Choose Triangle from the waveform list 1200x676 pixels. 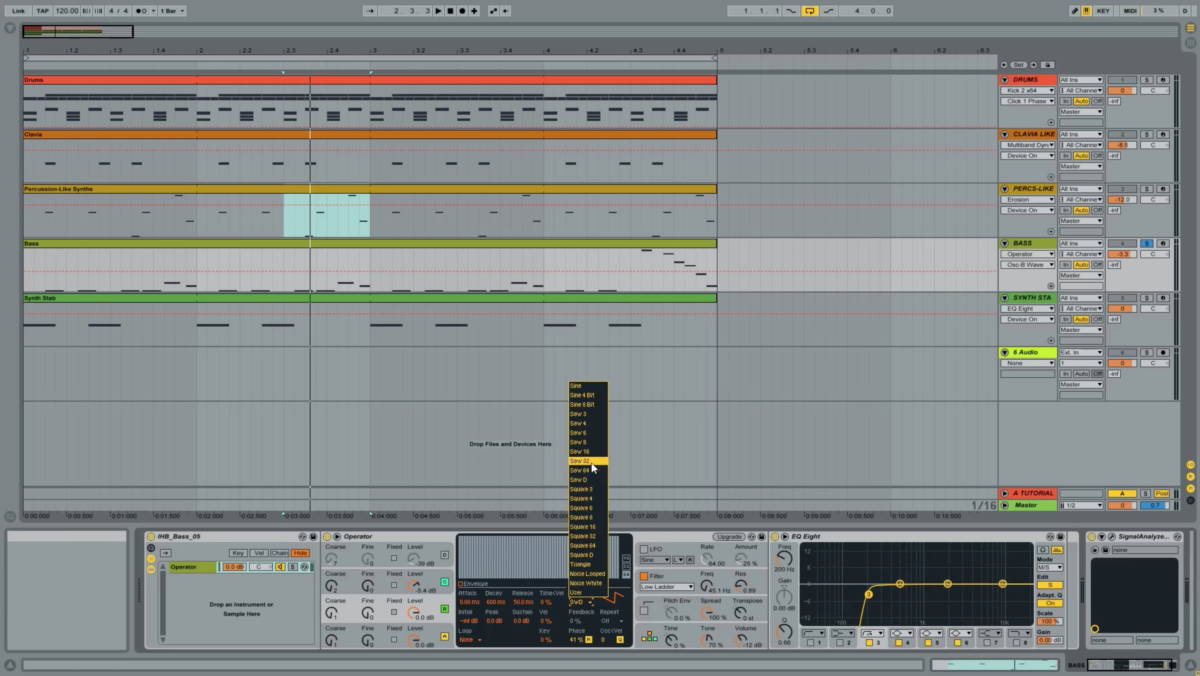click(588, 564)
